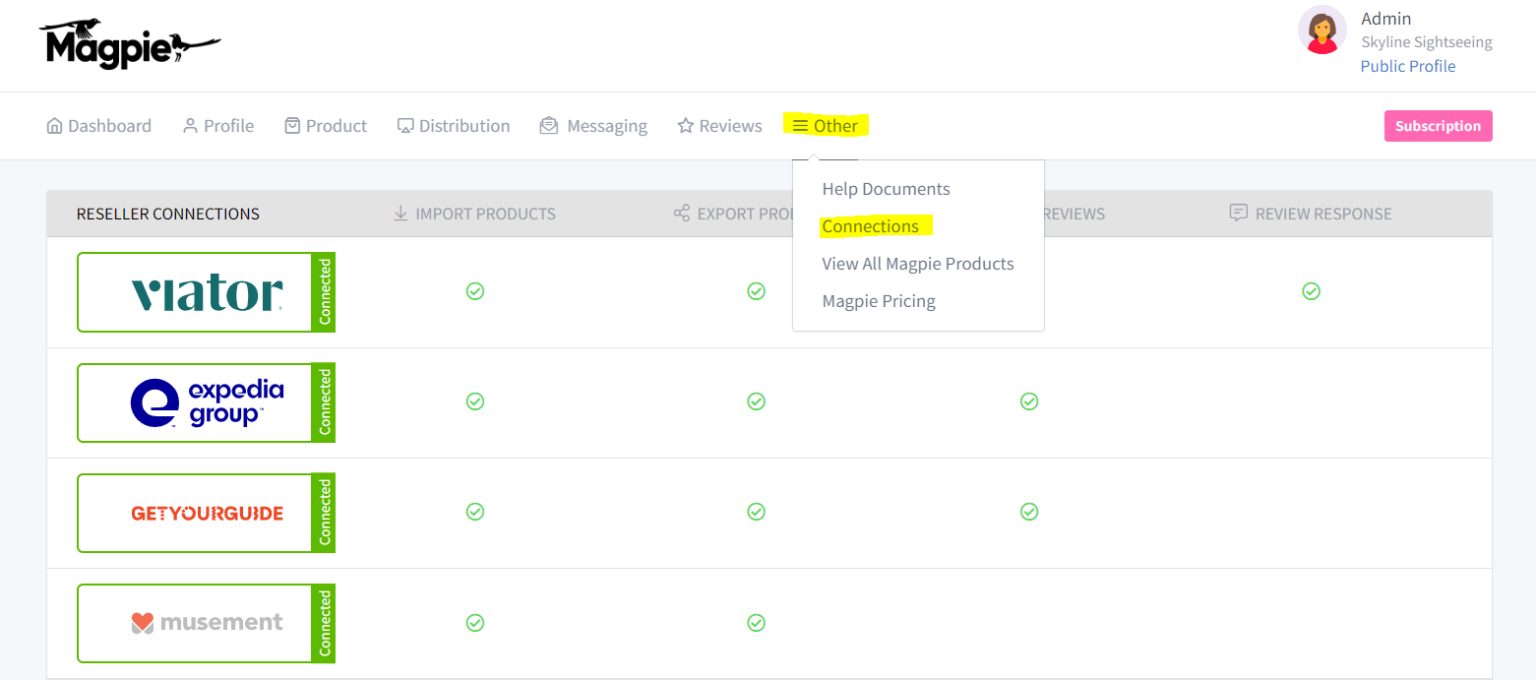Collapse the Other dropdown menu
The width and height of the screenshot is (1536, 680).
[826, 126]
